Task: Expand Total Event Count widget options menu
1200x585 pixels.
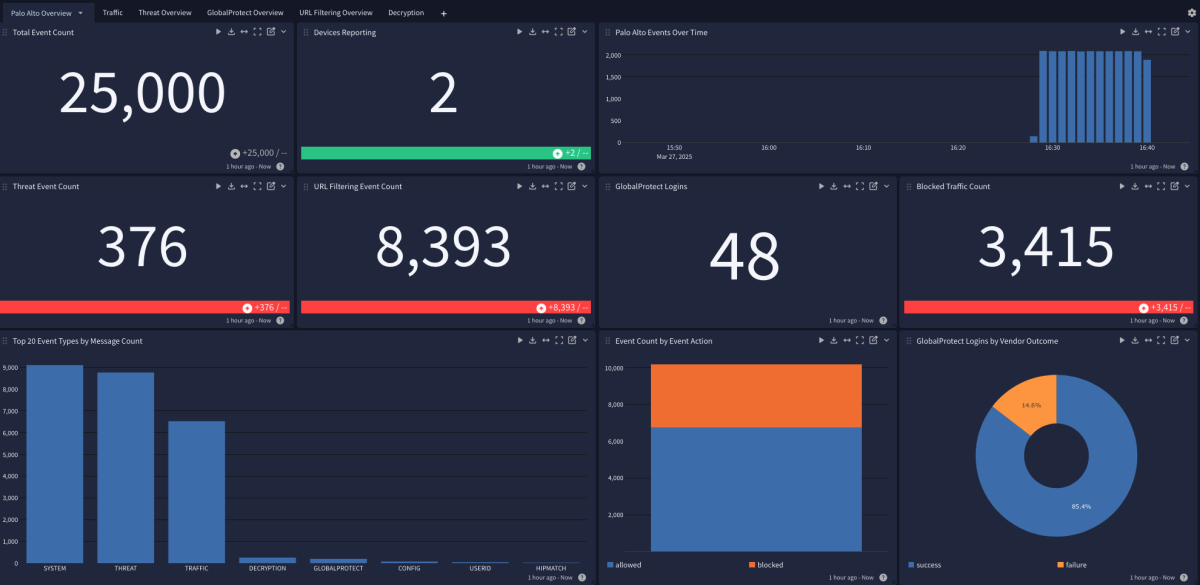Action: (283, 32)
